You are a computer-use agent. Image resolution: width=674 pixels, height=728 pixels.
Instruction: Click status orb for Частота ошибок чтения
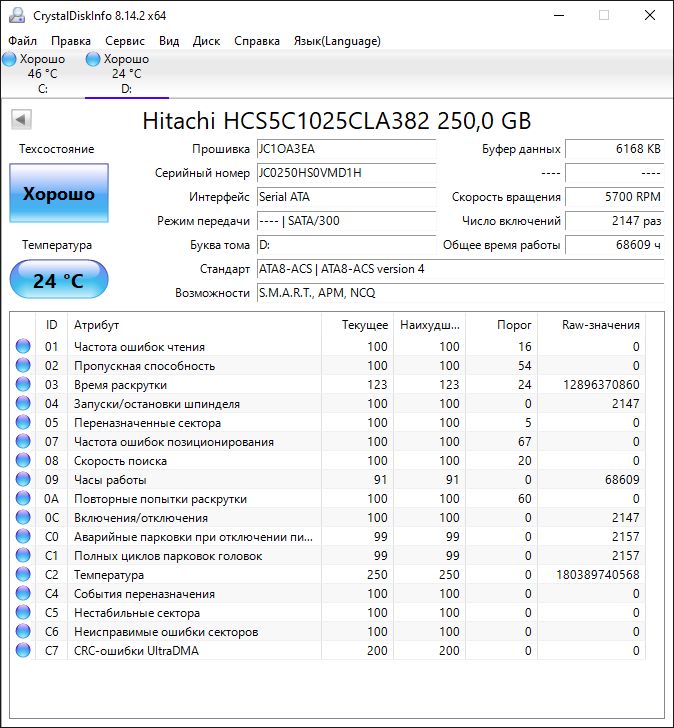23,347
